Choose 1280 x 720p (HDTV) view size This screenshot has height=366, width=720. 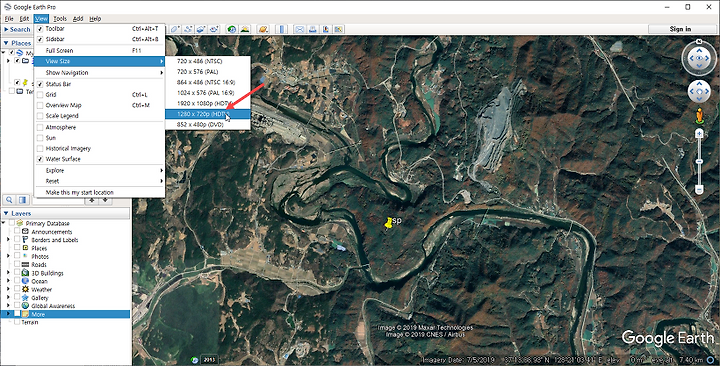tap(208, 114)
